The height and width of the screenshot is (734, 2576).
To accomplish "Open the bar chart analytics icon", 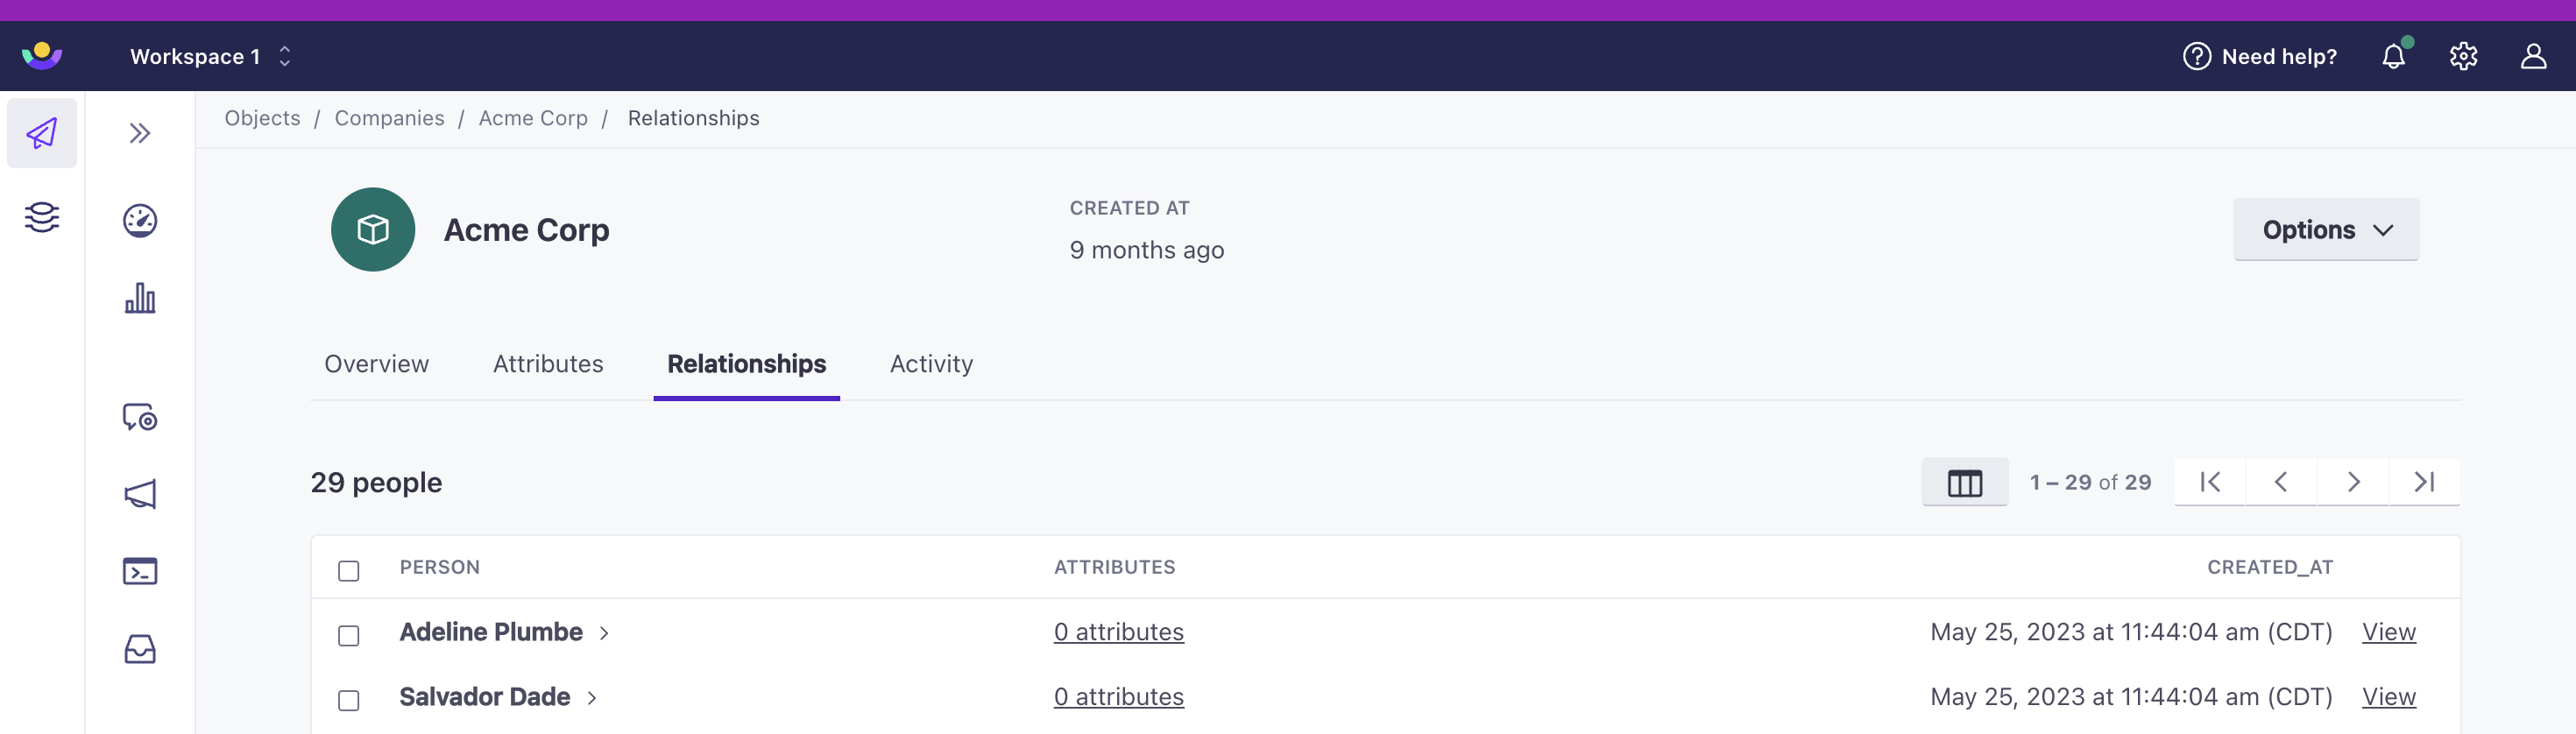I will 140,298.
